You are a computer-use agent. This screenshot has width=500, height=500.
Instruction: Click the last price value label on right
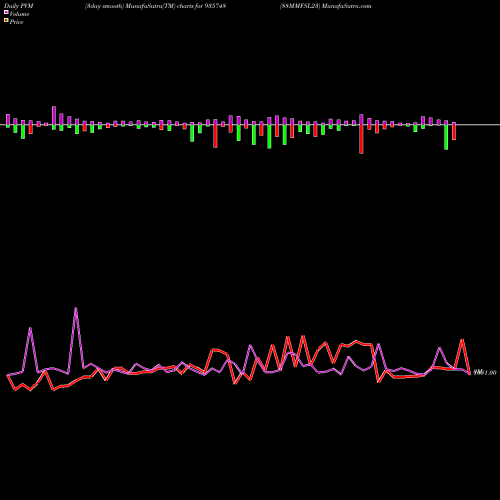pos(485,373)
